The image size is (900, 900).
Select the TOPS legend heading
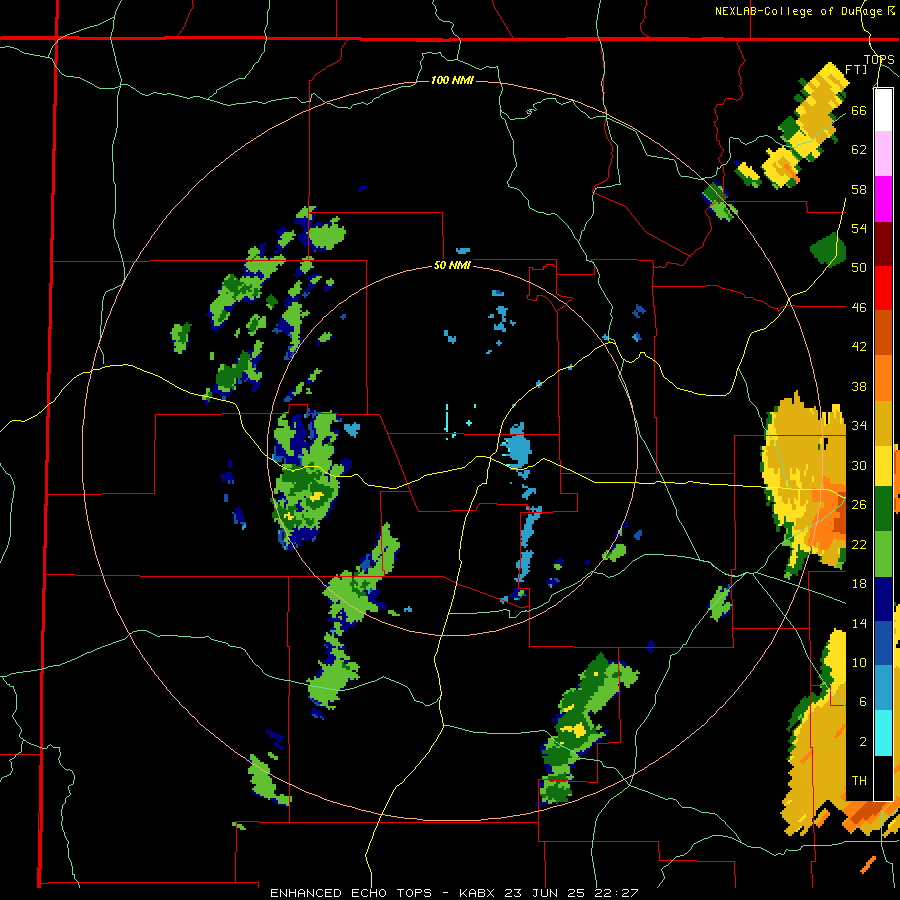click(x=879, y=59)
